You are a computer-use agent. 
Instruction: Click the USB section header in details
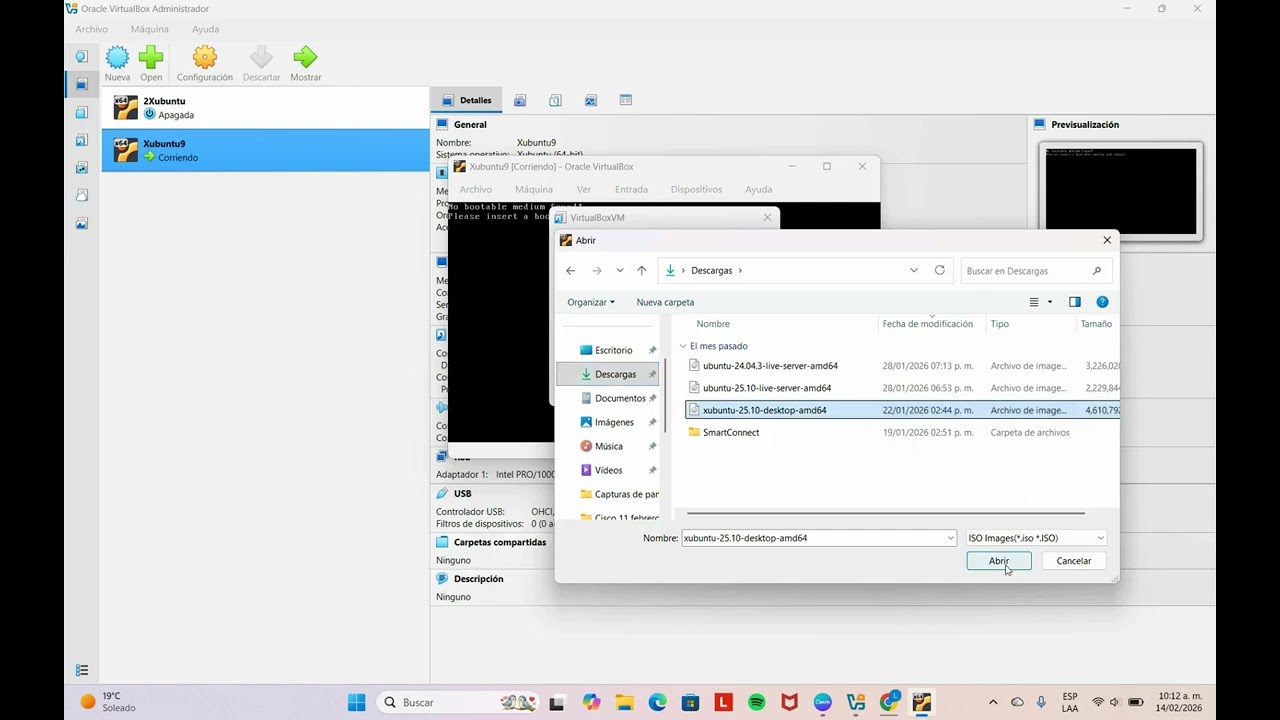462,493
